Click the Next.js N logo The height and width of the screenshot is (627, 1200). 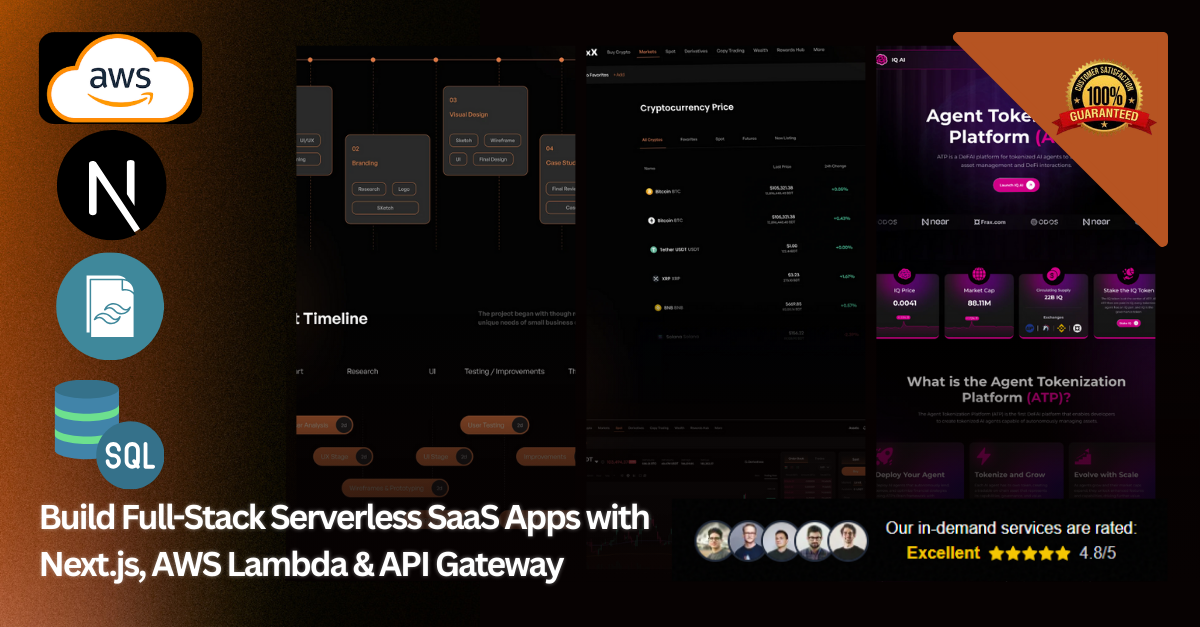111,185
